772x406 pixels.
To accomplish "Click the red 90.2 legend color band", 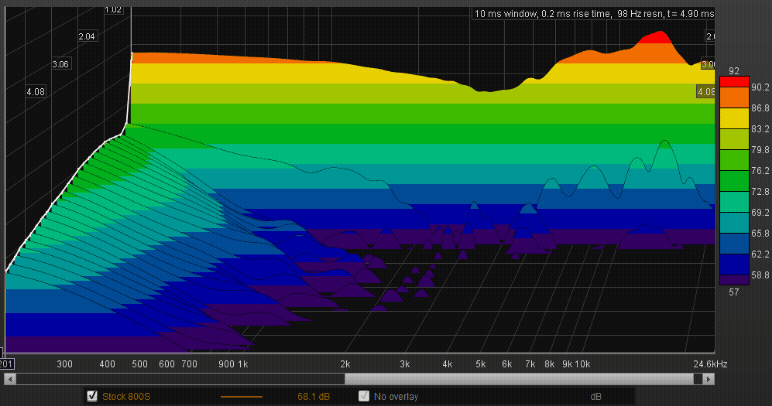I will 734,82.
